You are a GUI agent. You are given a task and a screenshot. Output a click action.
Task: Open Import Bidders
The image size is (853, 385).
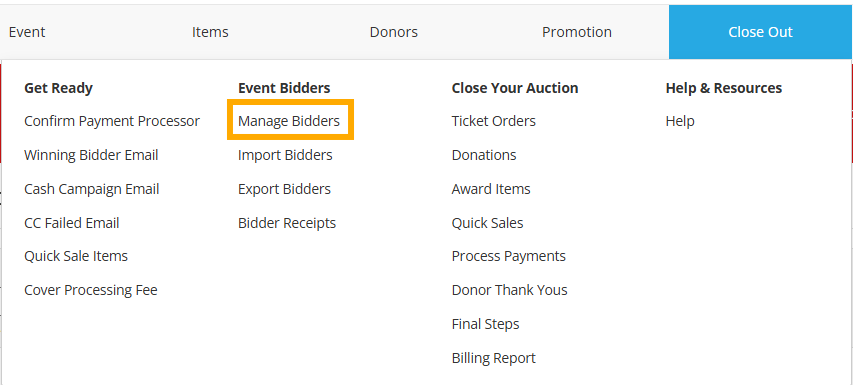[285, 155]
